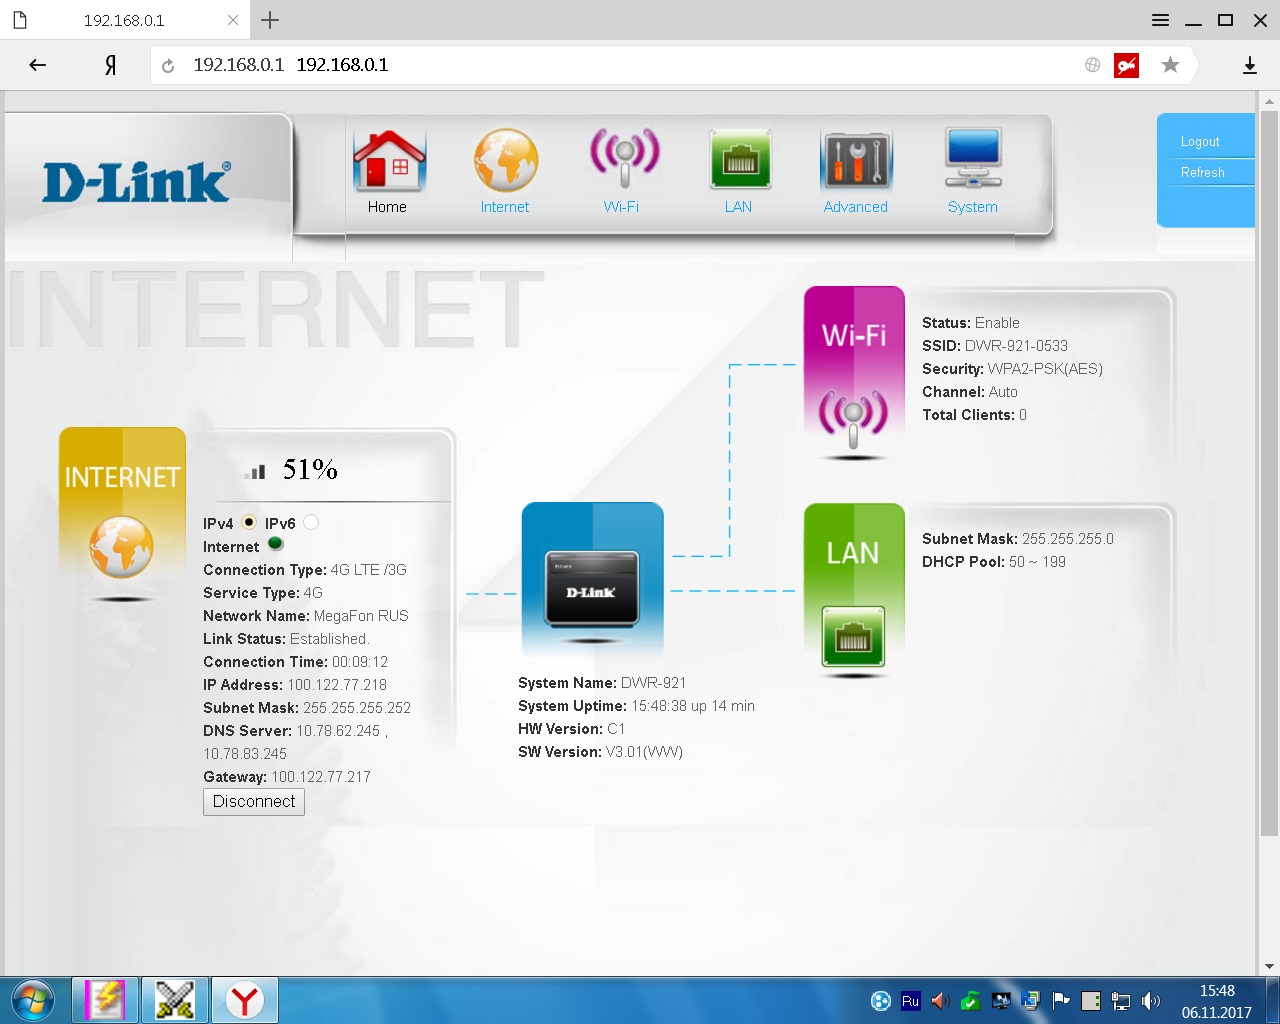
Task: Open the Advanced tools icon
Action: pyautogui.click(x=856, y=160)
